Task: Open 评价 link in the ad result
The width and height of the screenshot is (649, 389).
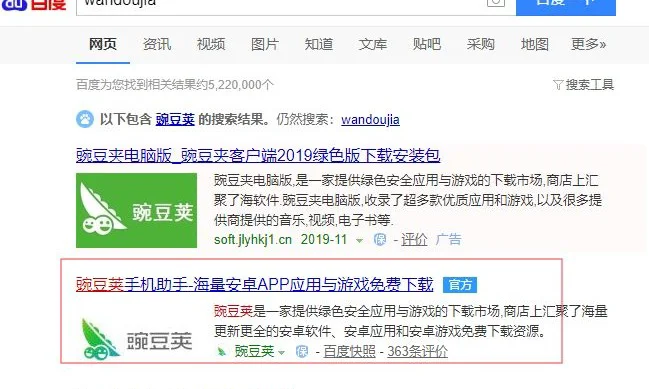Action: 414,240
